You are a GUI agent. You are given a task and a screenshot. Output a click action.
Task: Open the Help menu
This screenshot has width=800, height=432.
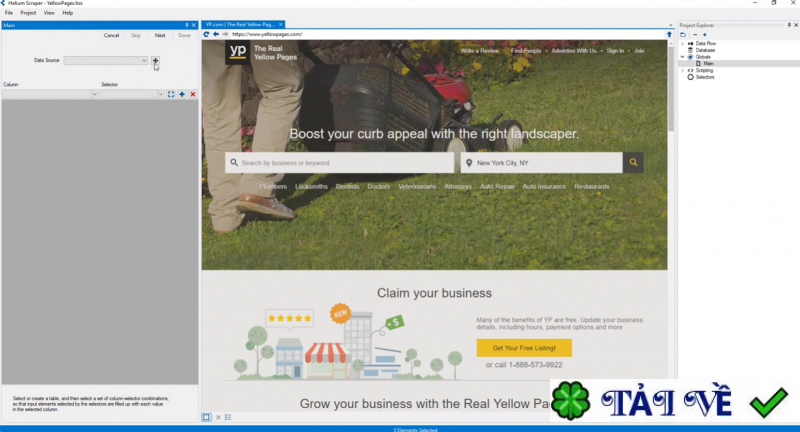pyautogui.click(x=67, y=13)
